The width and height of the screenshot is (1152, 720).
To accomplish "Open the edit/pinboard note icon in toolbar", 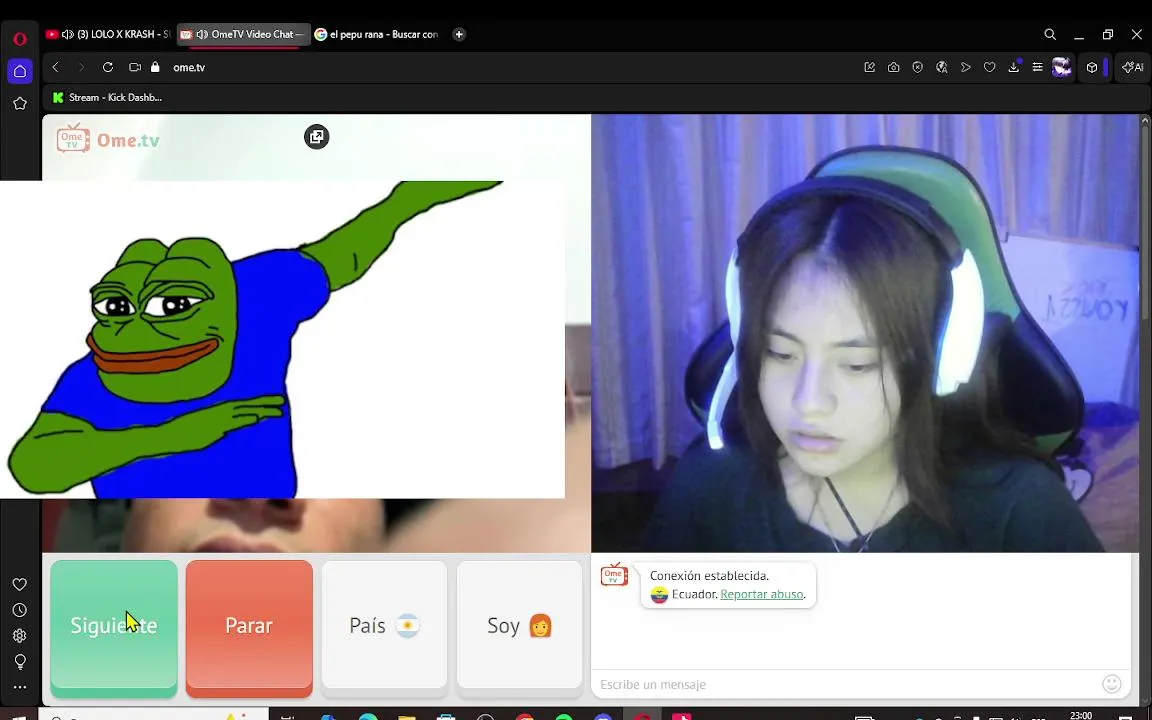I will coord(870,67).
